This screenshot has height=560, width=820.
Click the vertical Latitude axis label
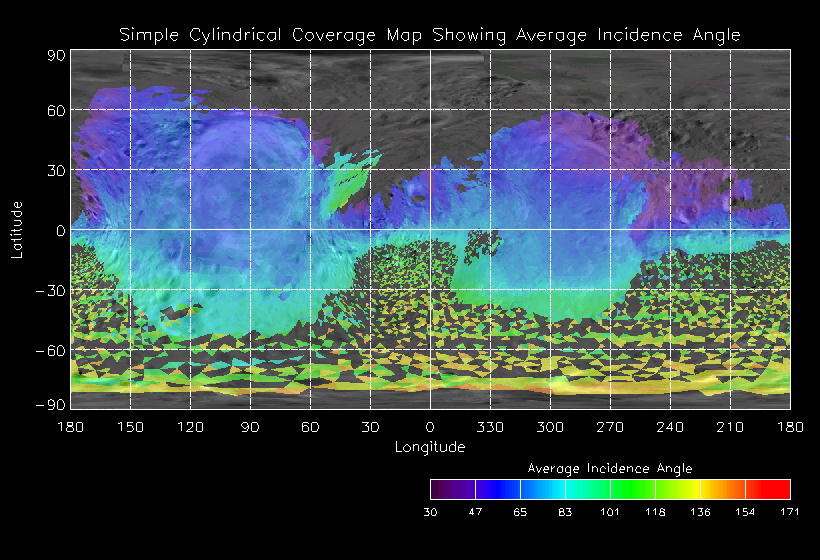coord(17,229)
